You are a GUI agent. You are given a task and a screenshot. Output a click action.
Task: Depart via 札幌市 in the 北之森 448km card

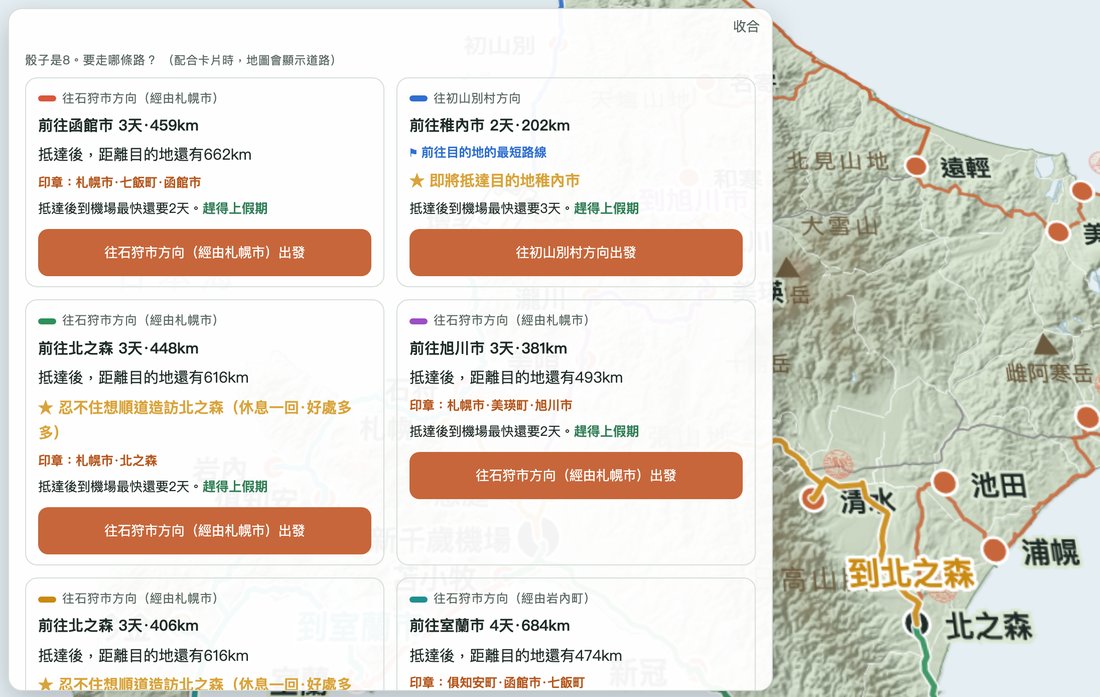click(204, 531)
